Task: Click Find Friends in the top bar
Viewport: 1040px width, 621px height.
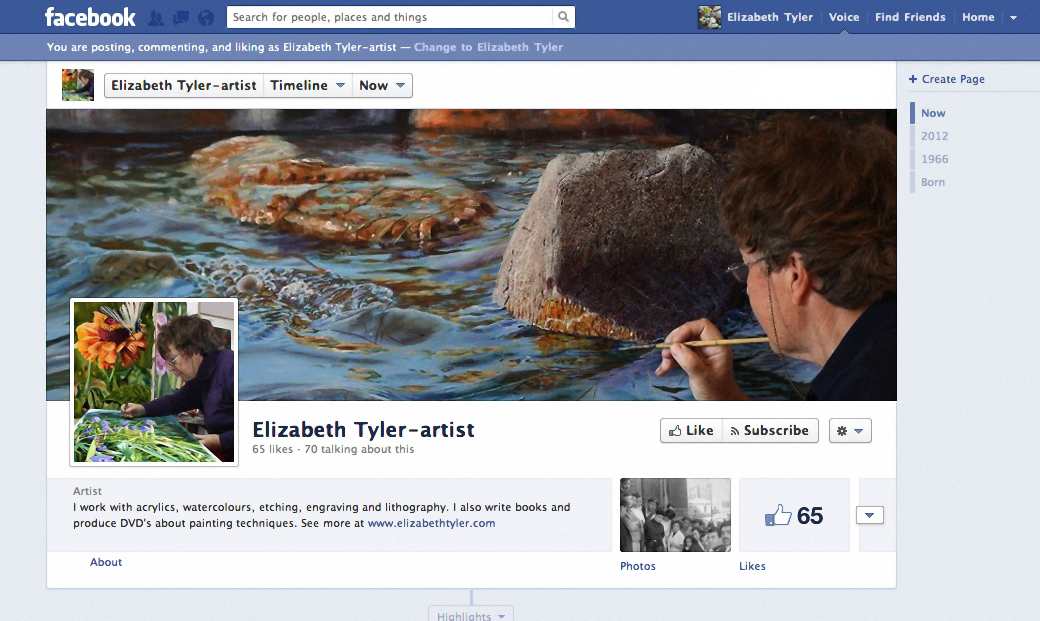Action: (910, 16)
